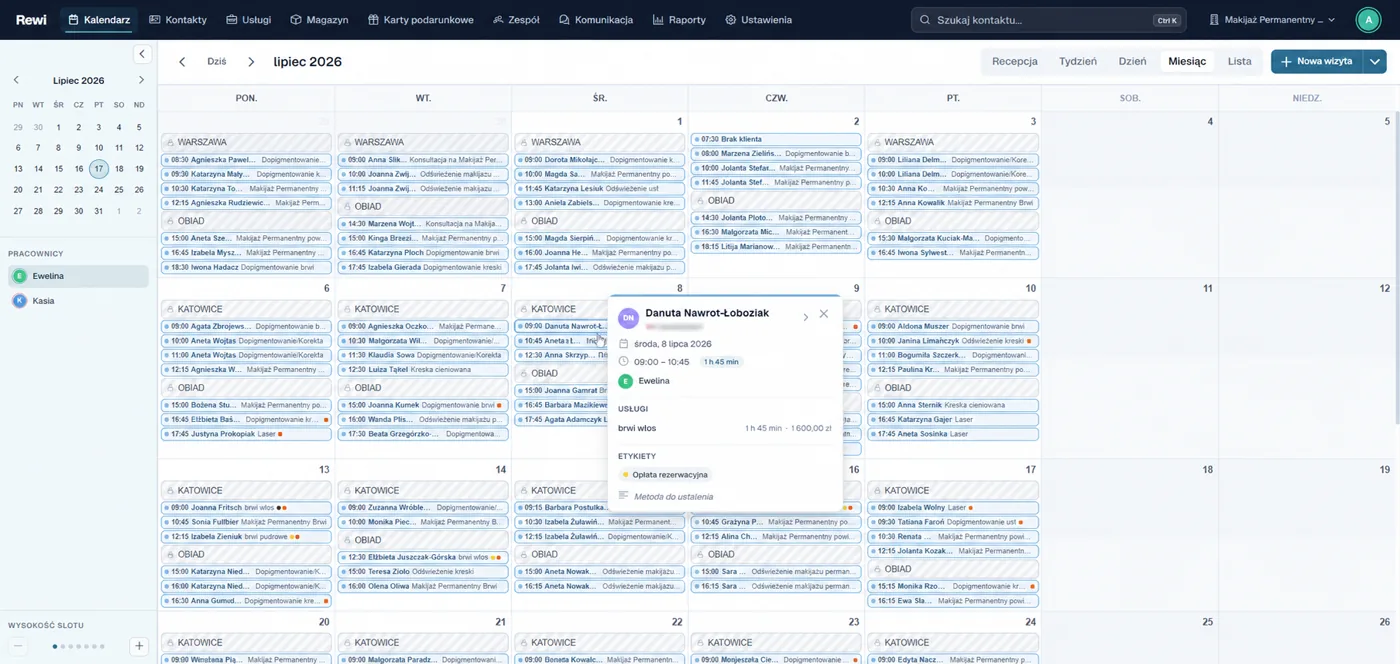
Task: Switch to the Recepcja view
Action: click(x=1015, y=61)
